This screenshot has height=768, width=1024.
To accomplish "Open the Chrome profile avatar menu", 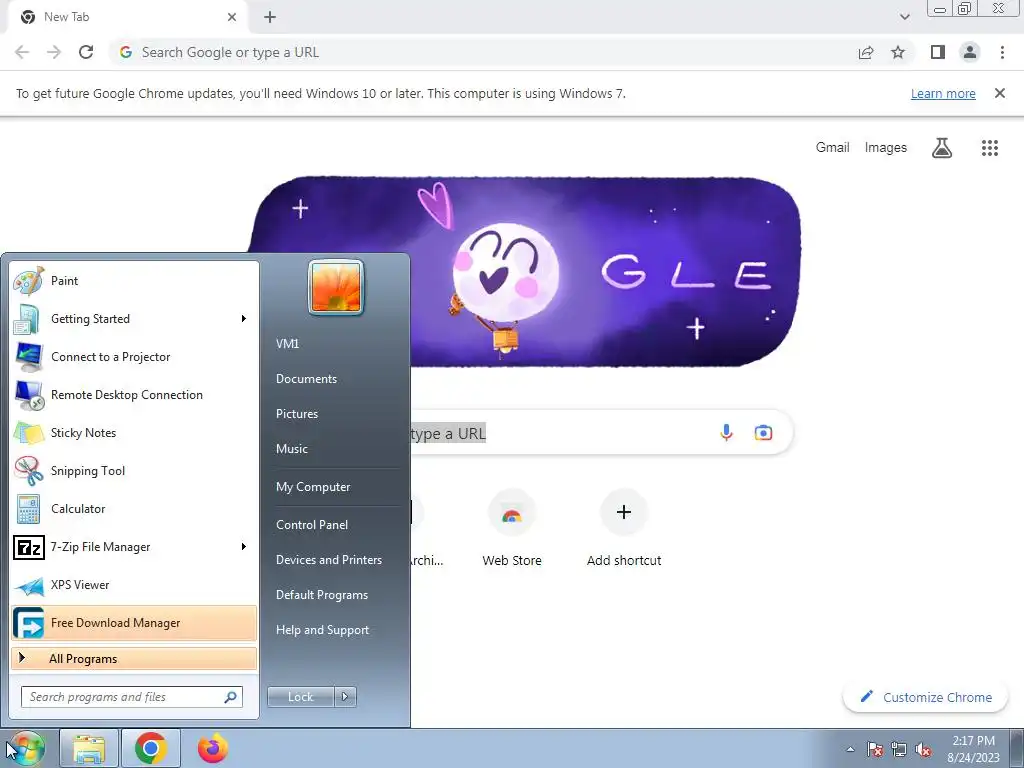I will [970, 52].
